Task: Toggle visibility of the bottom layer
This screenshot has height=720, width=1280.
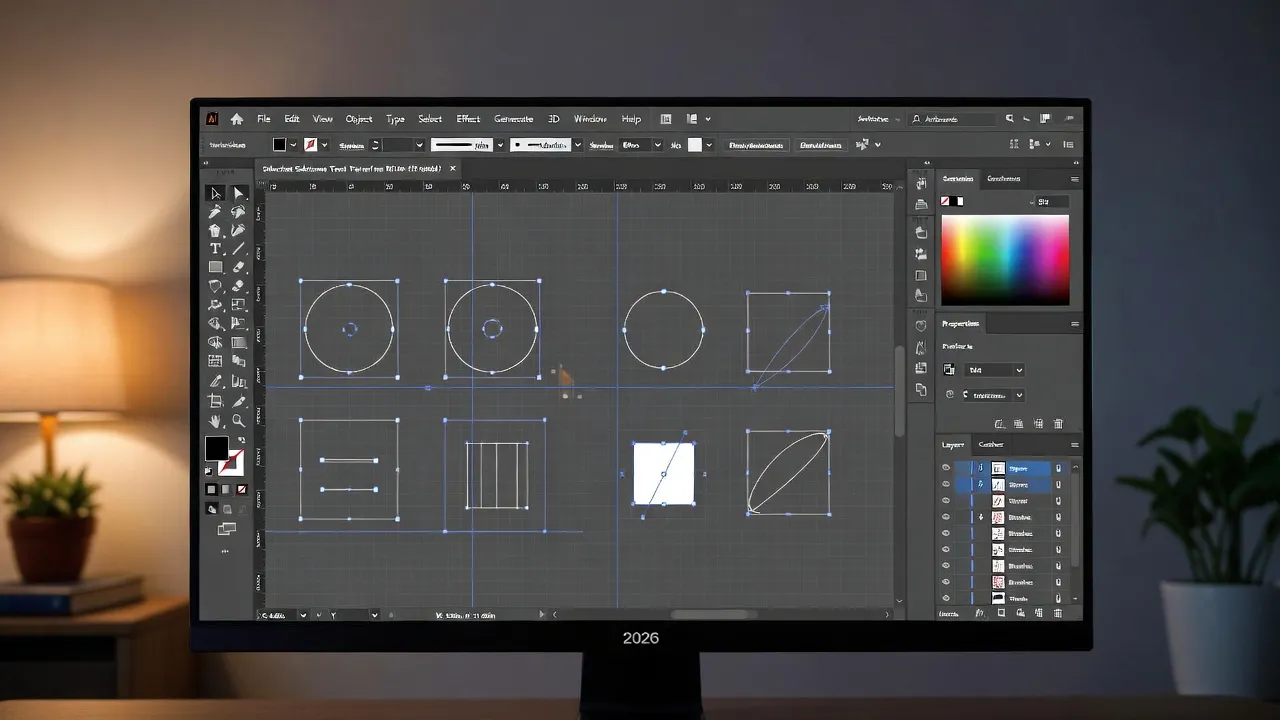Action: point(946,598)
